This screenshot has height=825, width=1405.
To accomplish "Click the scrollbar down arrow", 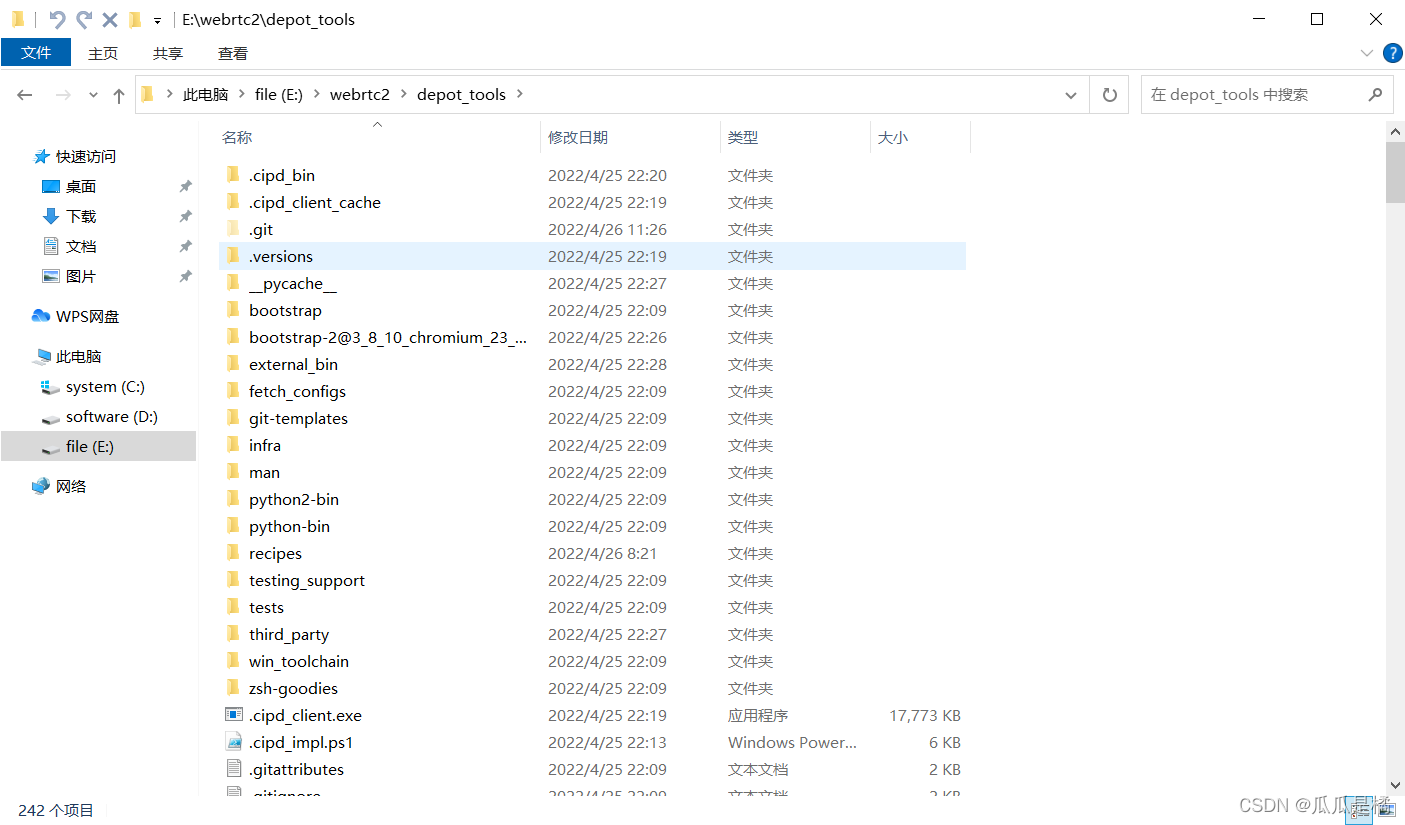I will (x=1395, y=786).
